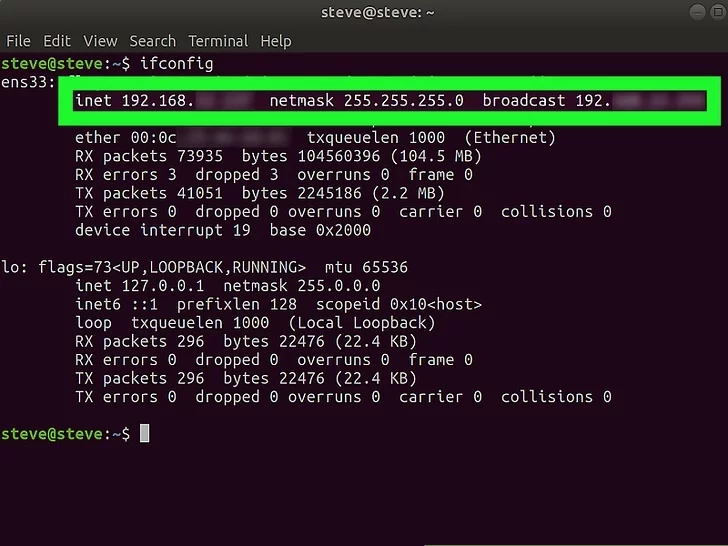728x546 pixels.
Task: Click 'flags=73<UP,LOOPBACK,RUNNING>' text
Action: 172,267
